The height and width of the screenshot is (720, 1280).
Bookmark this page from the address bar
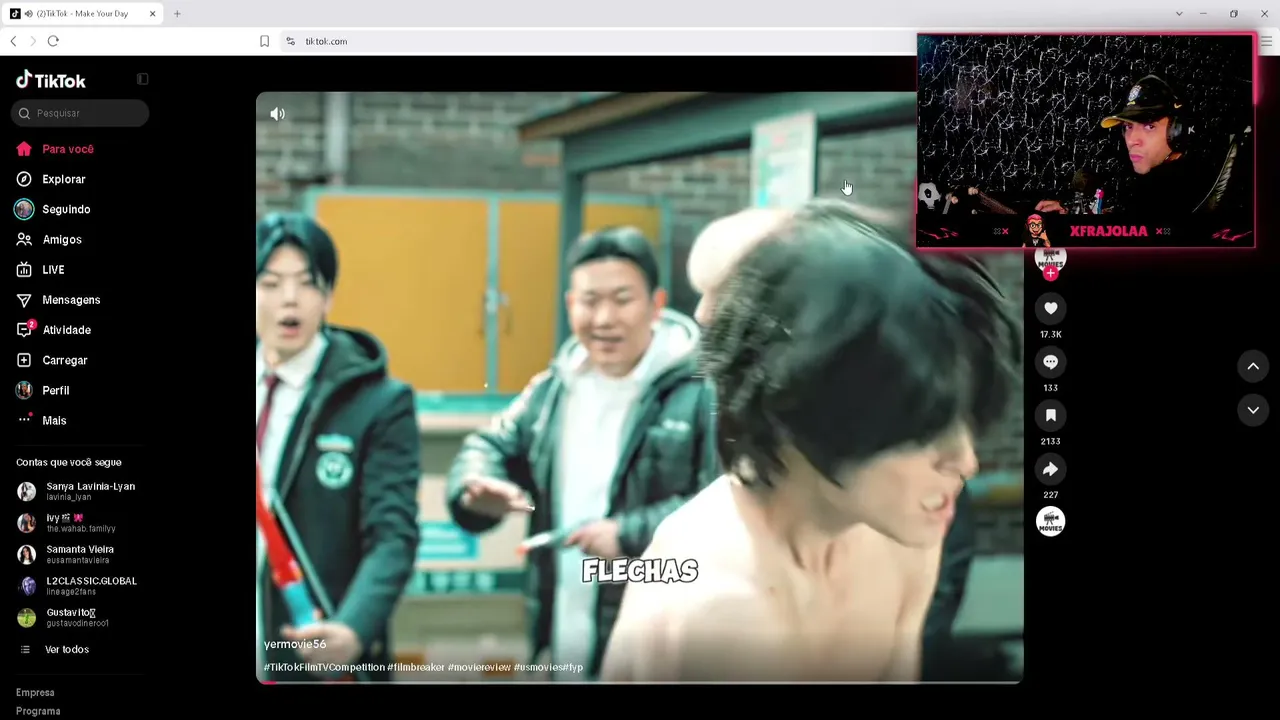point(264,41)
